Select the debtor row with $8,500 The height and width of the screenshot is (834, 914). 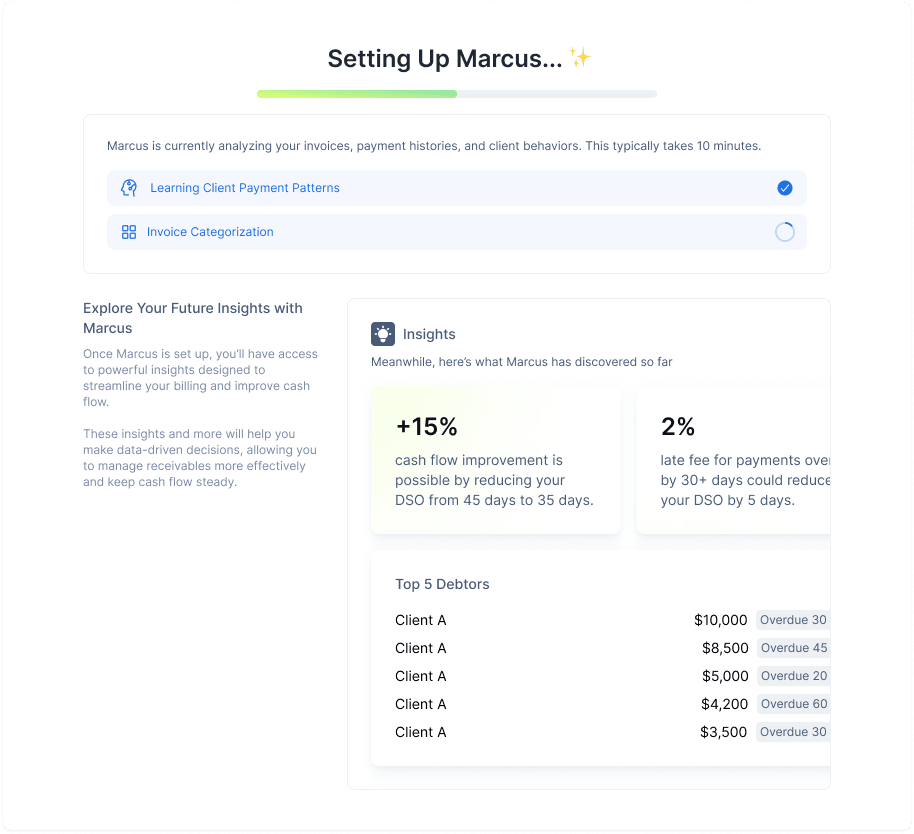pyautogui.click(x=570, y=648)
